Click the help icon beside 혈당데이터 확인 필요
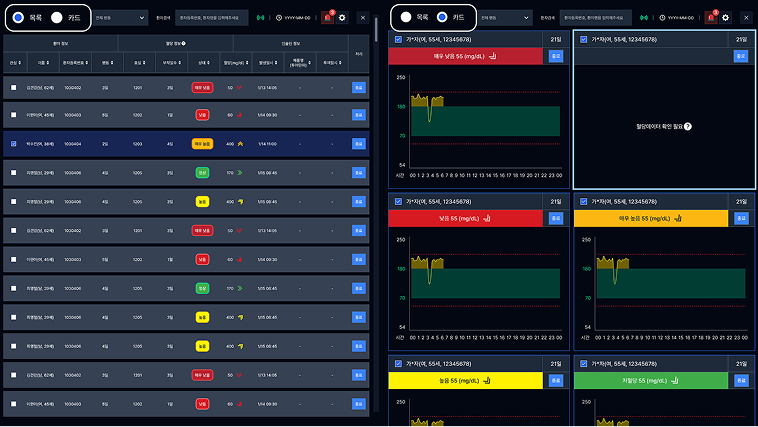This screenshot has width=758, height=427. (x=688, y=127)
